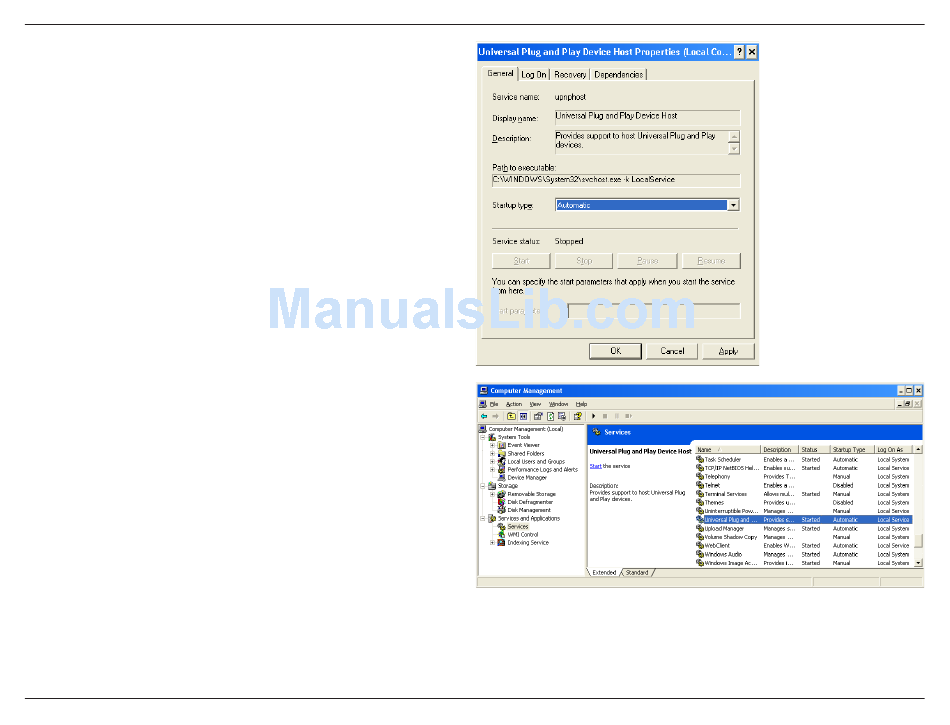Click the Help toolbar icon with question mark
950x725 pixels.
[578, 416]
